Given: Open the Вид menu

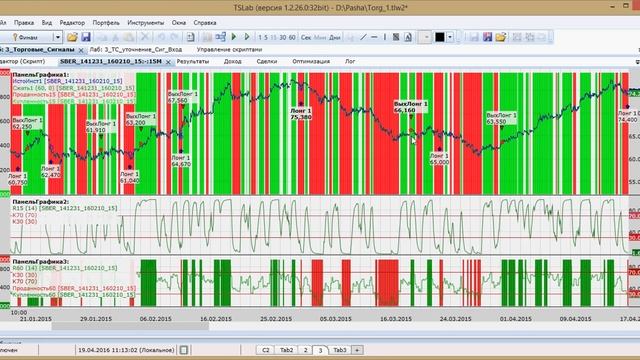Looking at the screenshot, I should 47,23.
